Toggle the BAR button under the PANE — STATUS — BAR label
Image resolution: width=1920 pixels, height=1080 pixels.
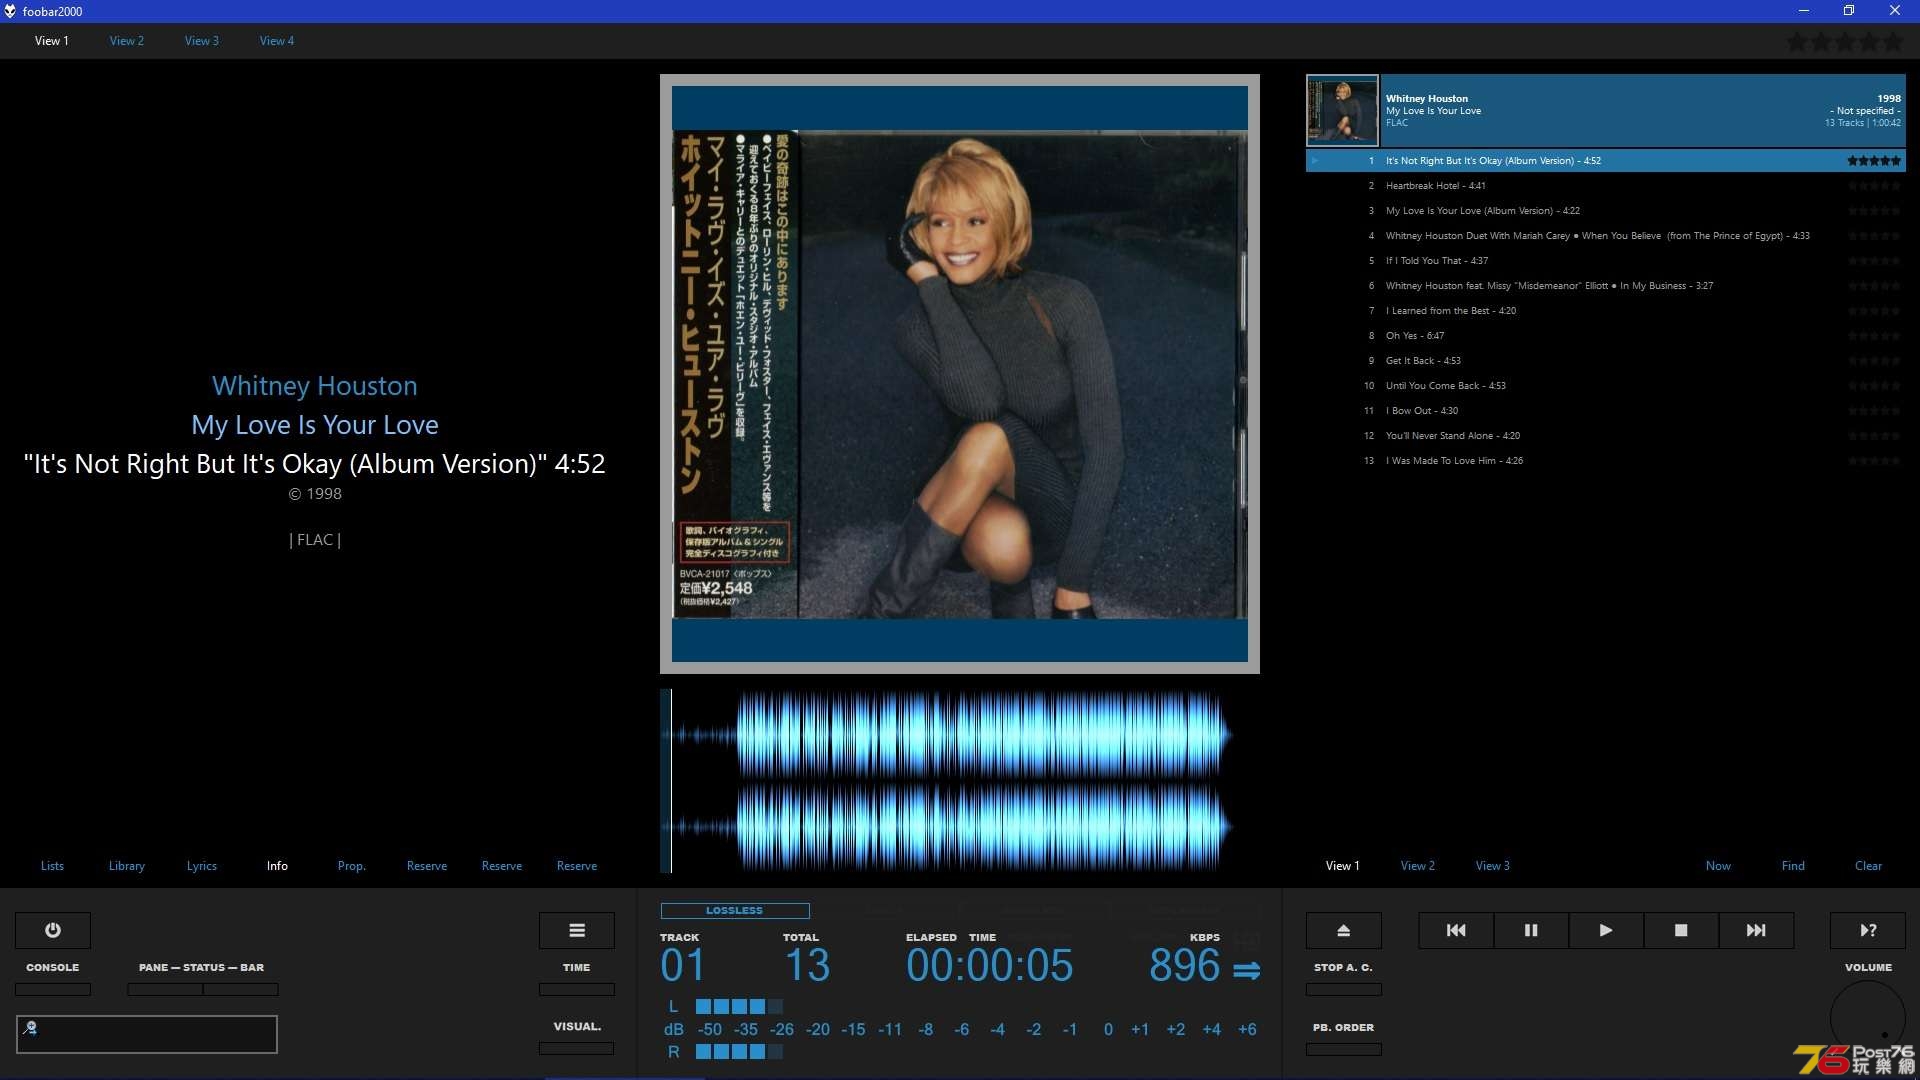pyautogui.click(x=241, y=989)
